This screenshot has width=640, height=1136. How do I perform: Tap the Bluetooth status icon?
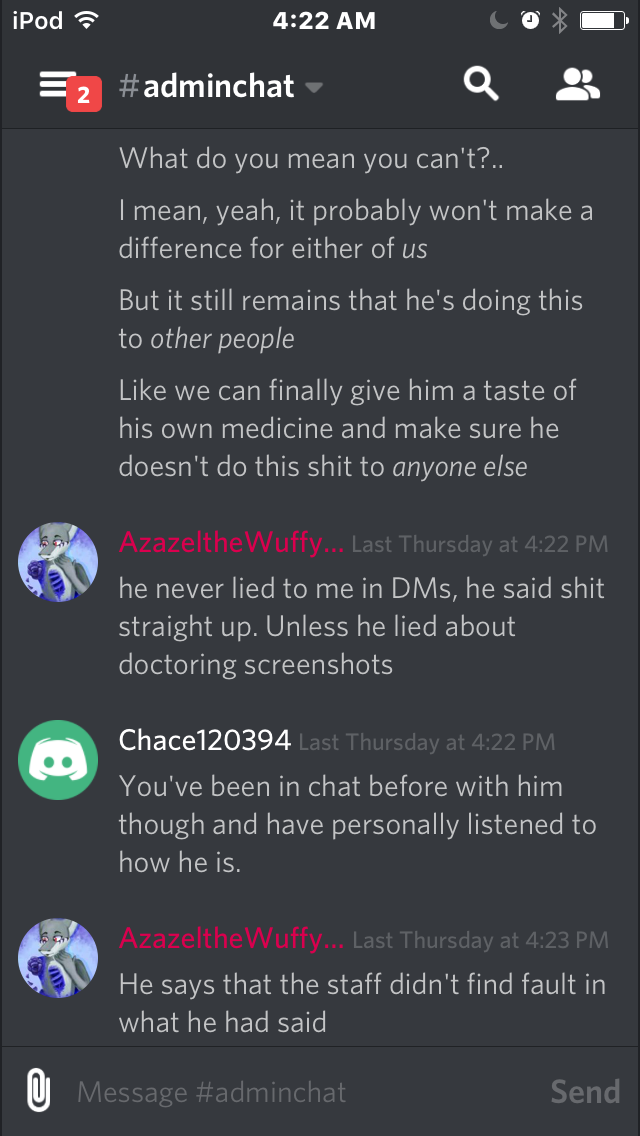(560, 21)
